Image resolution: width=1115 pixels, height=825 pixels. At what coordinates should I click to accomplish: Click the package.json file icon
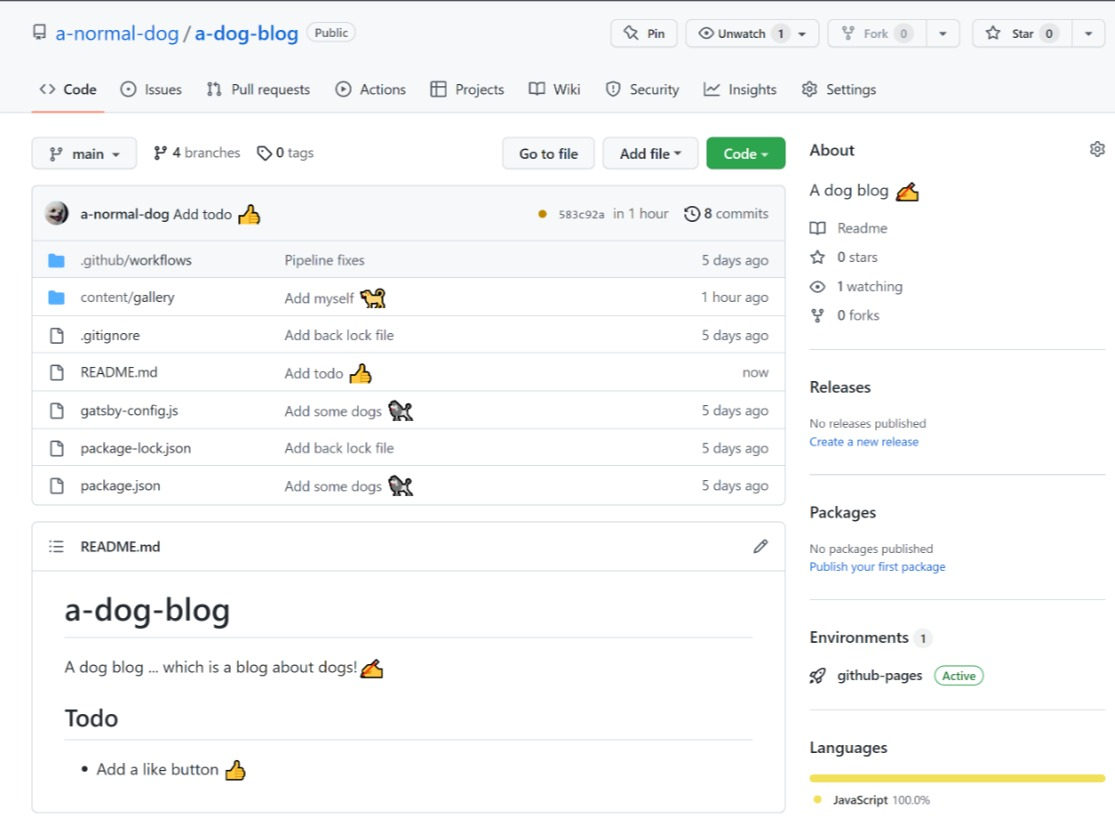(56, 486)
